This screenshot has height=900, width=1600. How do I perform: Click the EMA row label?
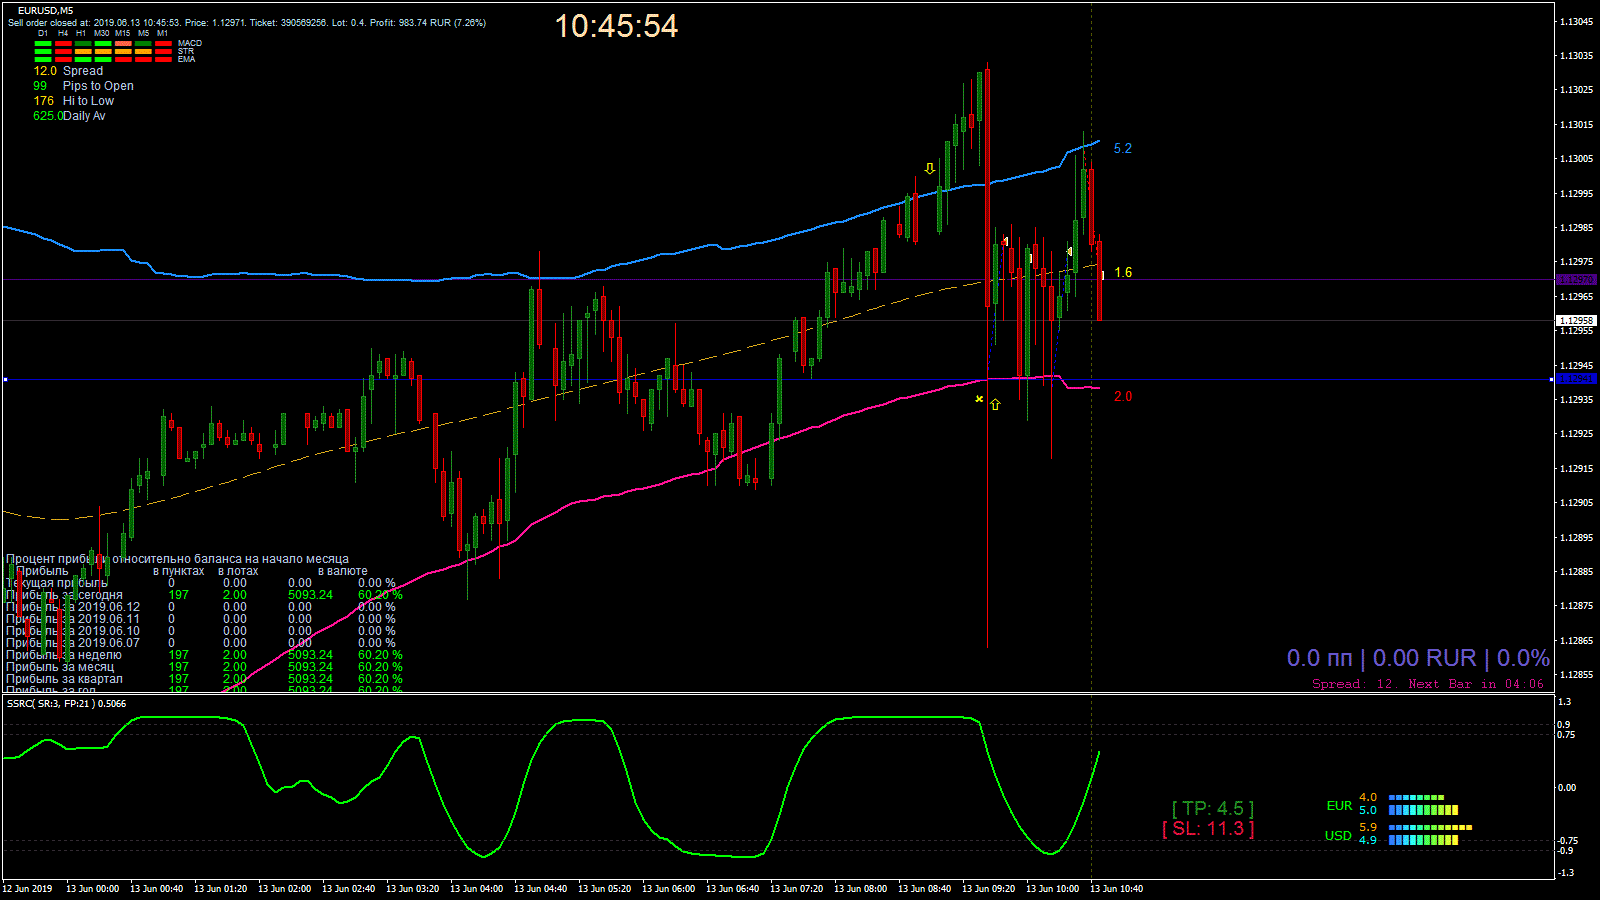pos(186,60)
